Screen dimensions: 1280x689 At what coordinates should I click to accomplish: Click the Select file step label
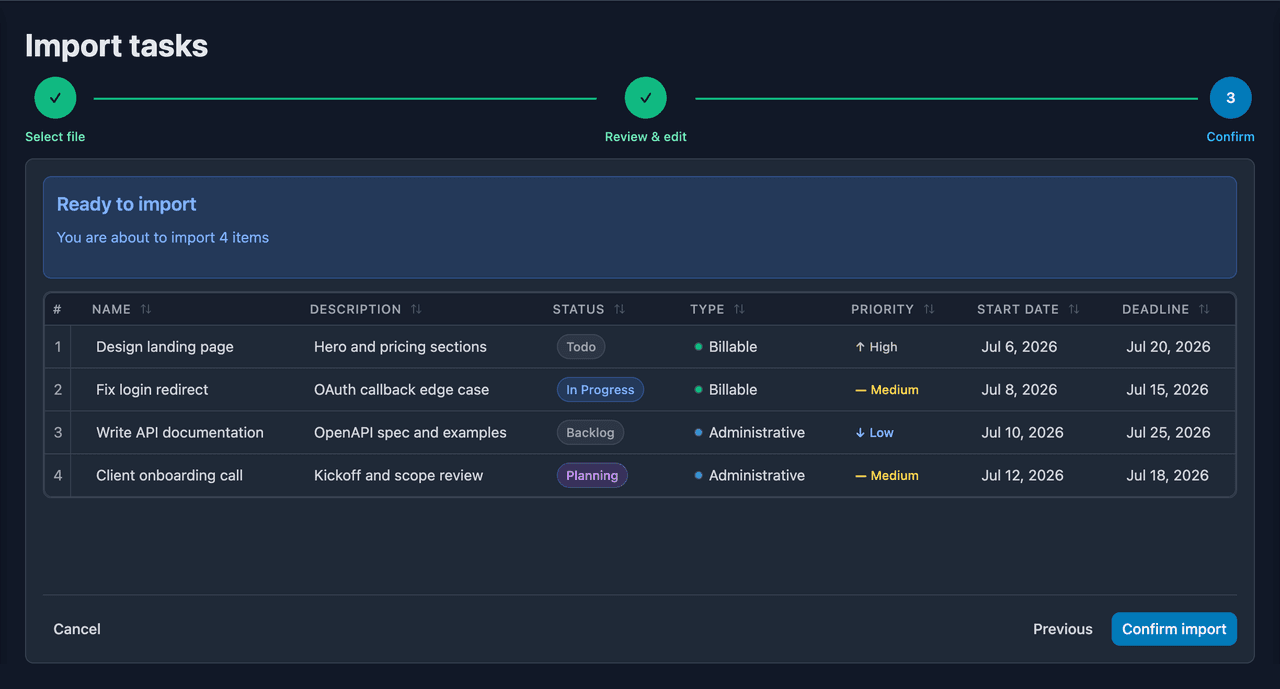(x=55, y=137)
